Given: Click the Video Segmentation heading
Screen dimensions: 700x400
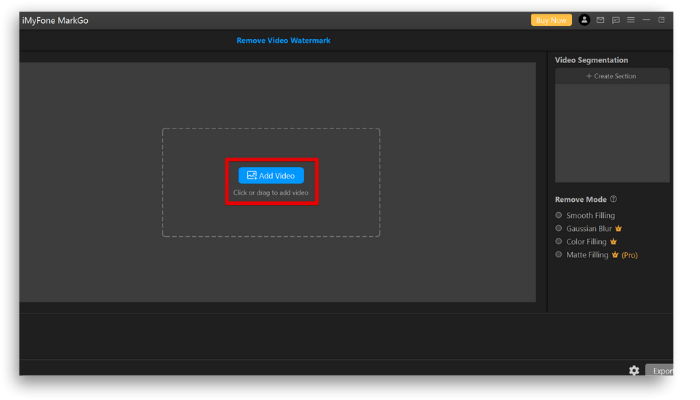Looking at the screenshot, I should tap(591, 60).
